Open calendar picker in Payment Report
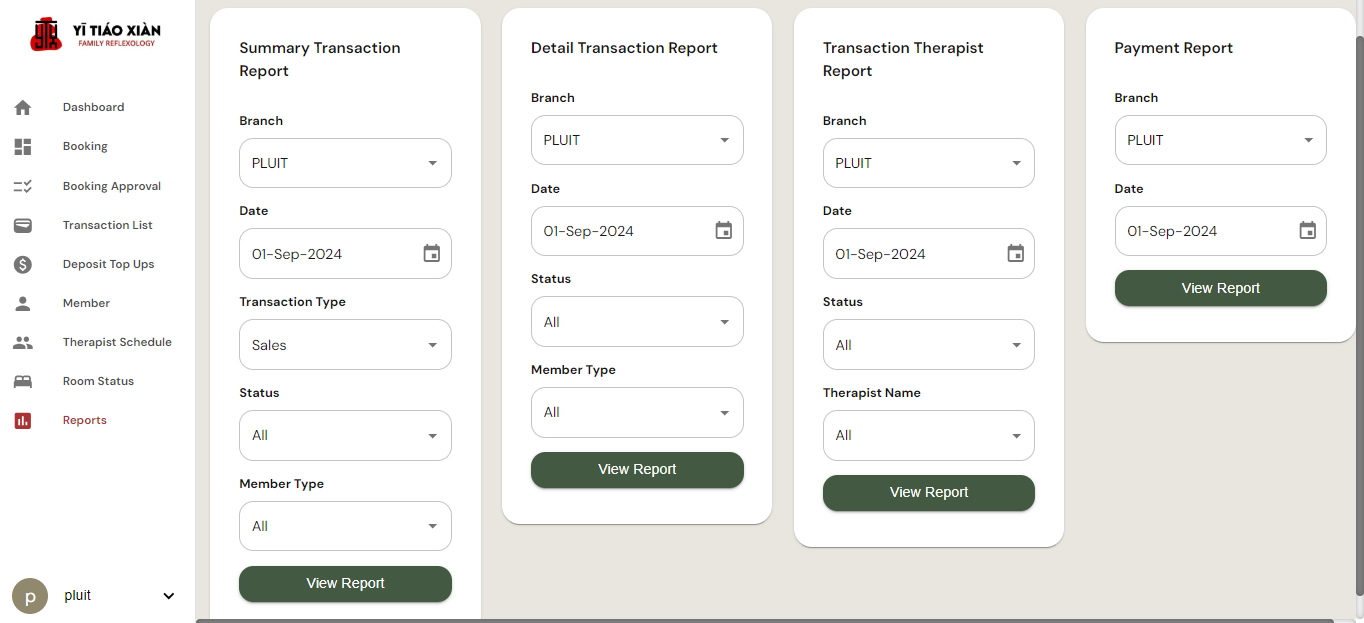The image size is (1364, 623). point(1307,231)
